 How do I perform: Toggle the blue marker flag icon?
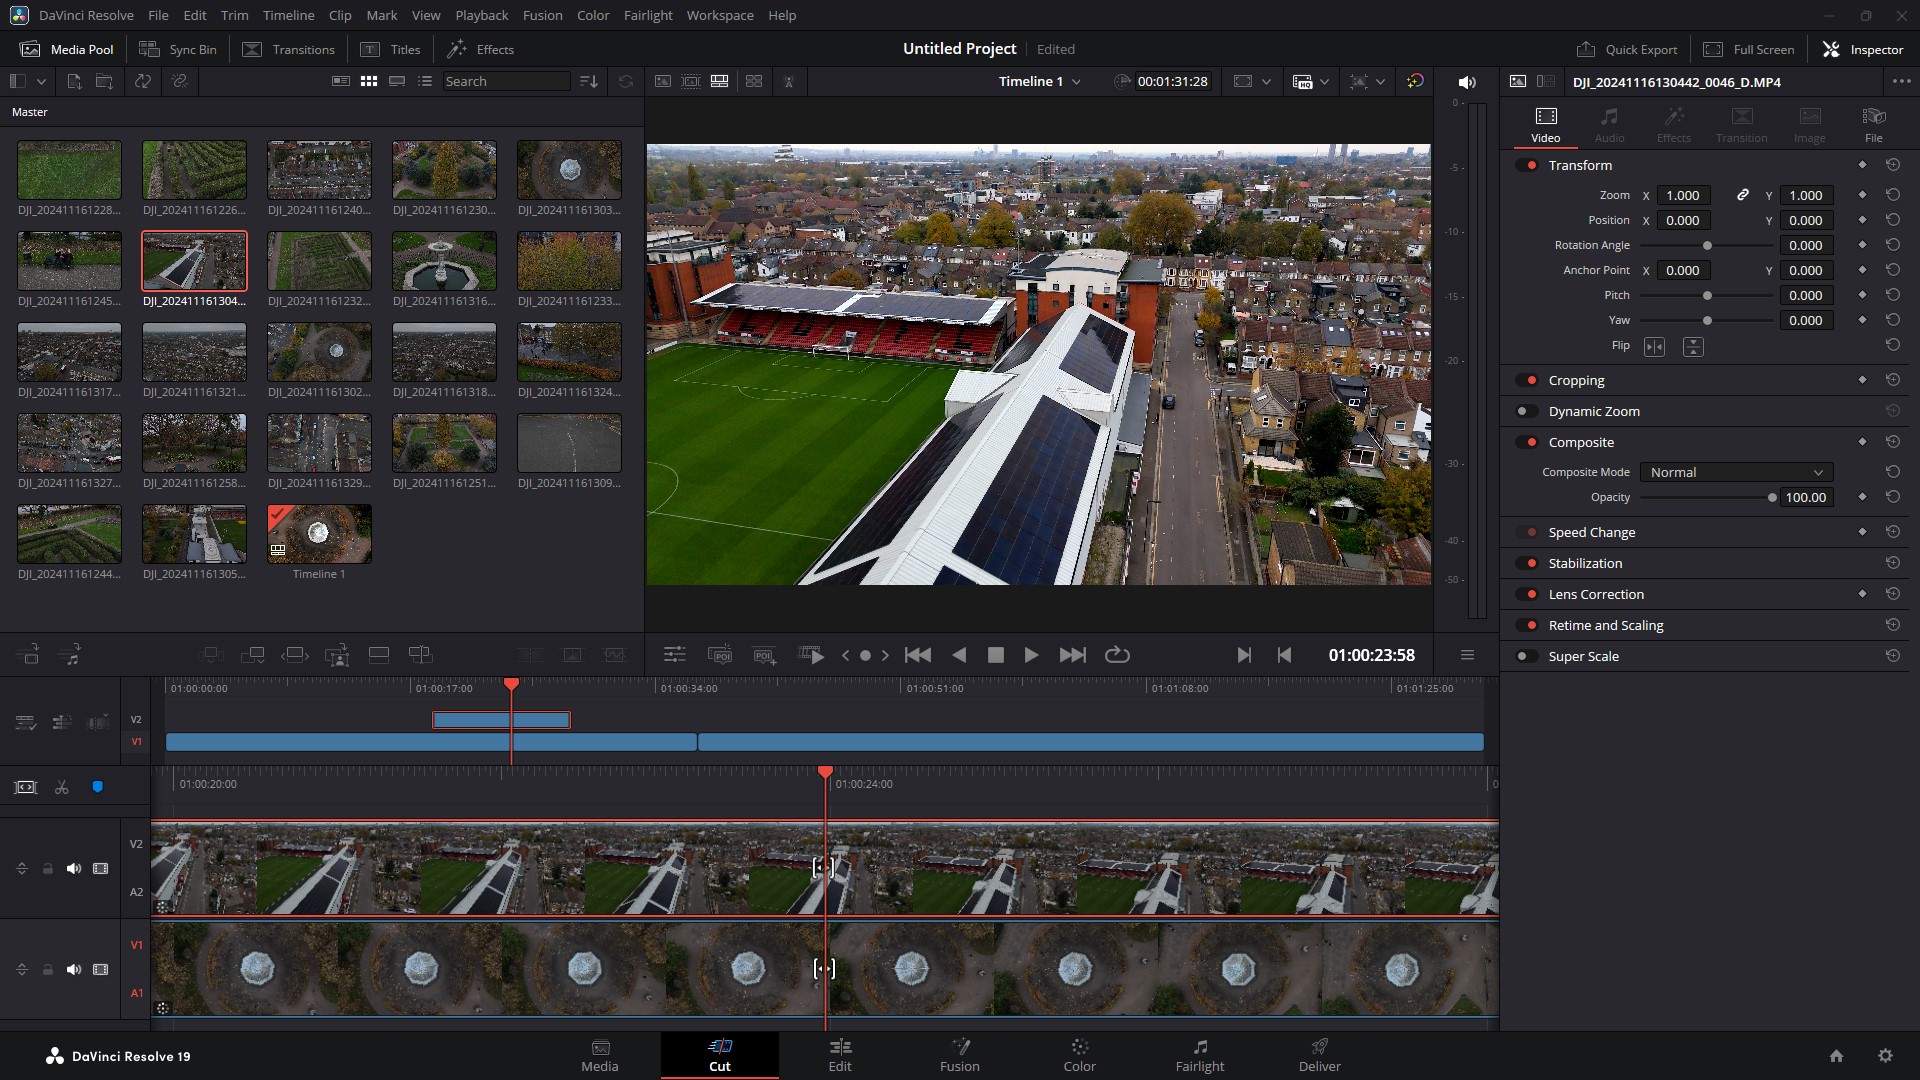(97, 787)
